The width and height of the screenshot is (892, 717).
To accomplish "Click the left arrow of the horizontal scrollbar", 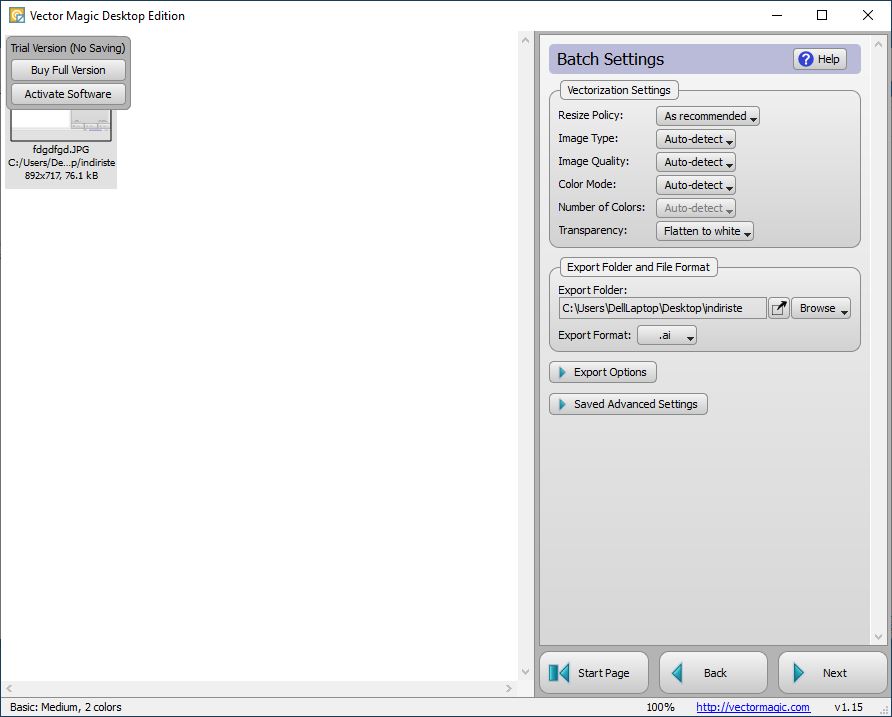I will [x=9, y=689].
